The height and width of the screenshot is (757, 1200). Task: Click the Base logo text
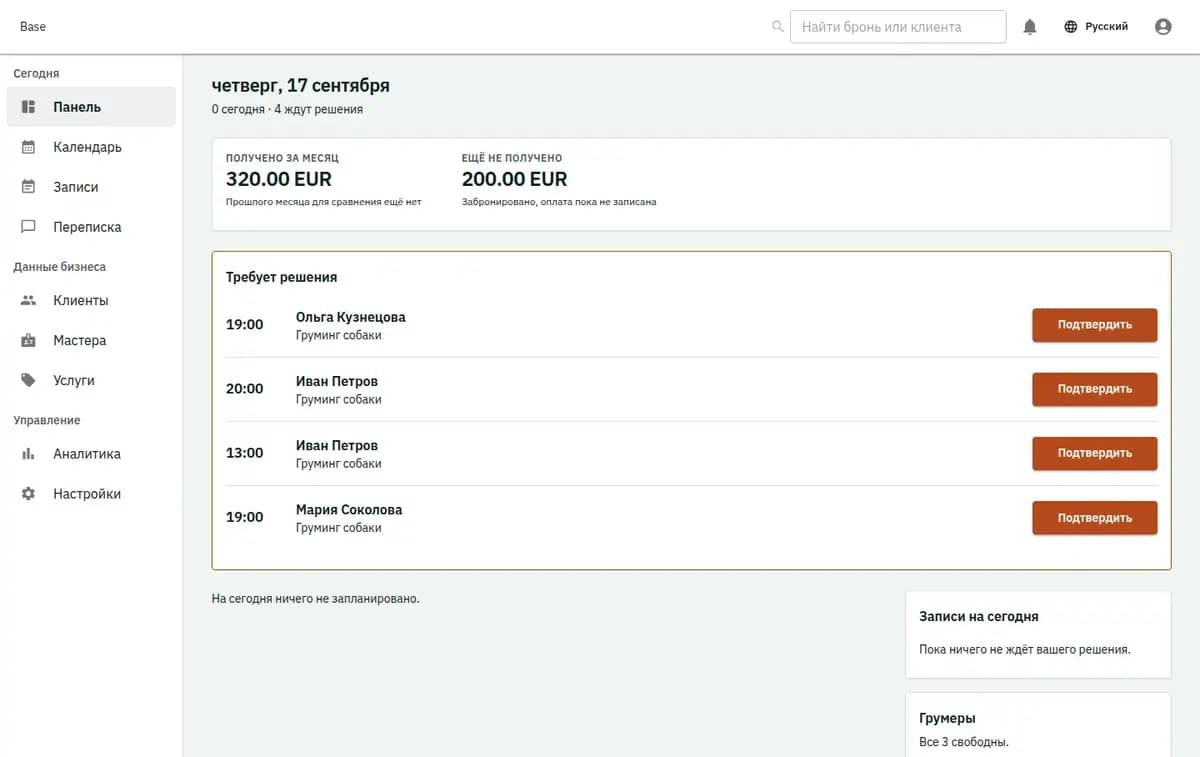click(33, 27)
